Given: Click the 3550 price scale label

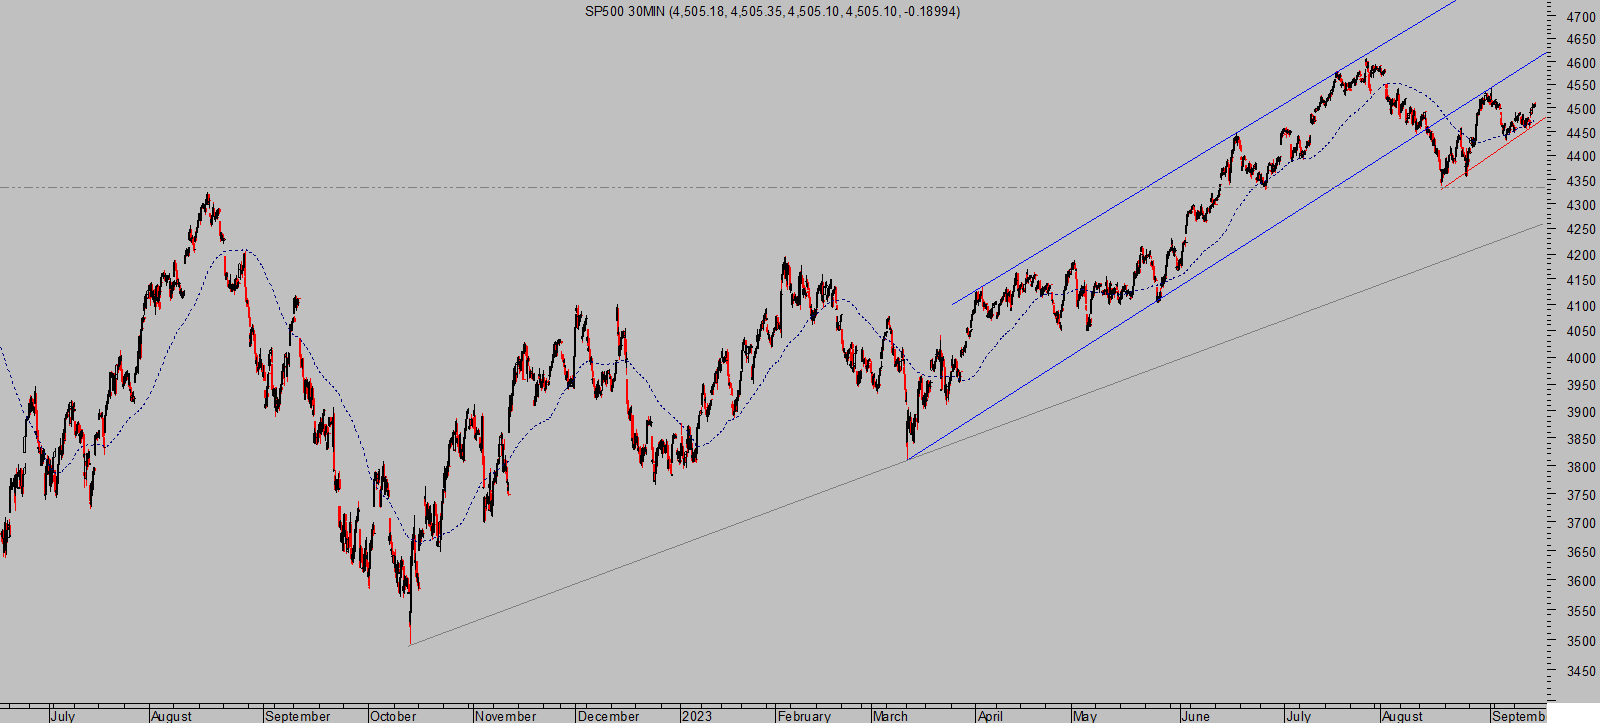Looking at the screenshot, I should [x=1581, y=611].
